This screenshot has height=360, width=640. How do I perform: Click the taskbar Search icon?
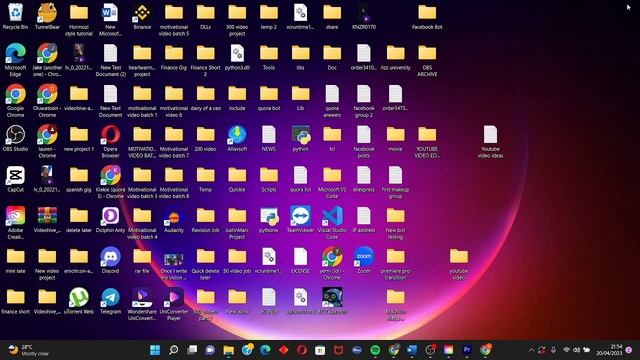173,350
